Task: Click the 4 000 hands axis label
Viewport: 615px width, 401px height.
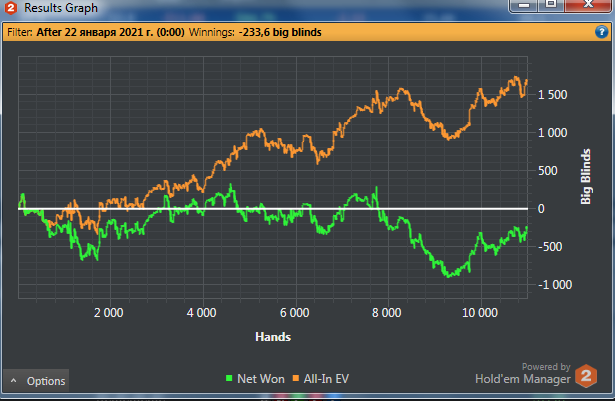Action: (201, 313)
